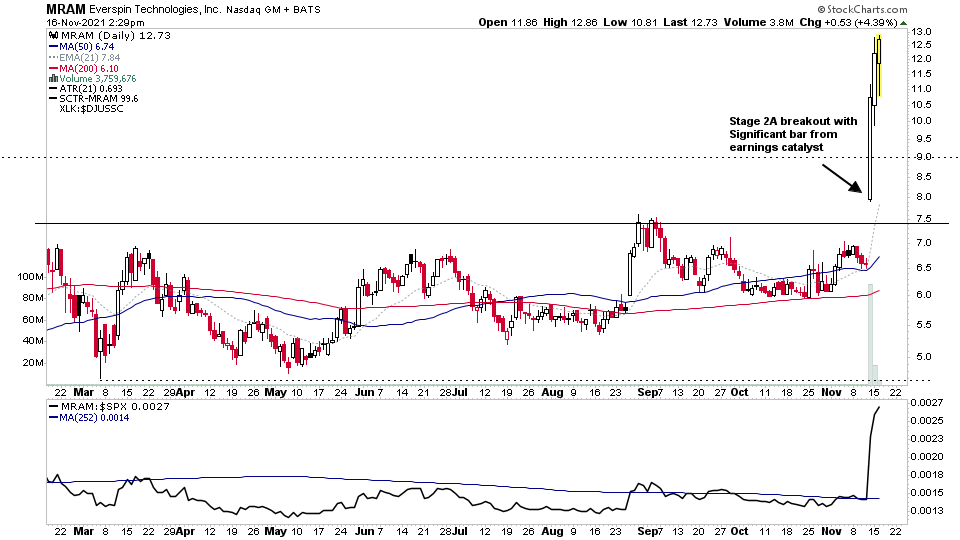960x540 pixels.
Task: Click the volume bars icon in legend
Action: click(x=53, y=78)
